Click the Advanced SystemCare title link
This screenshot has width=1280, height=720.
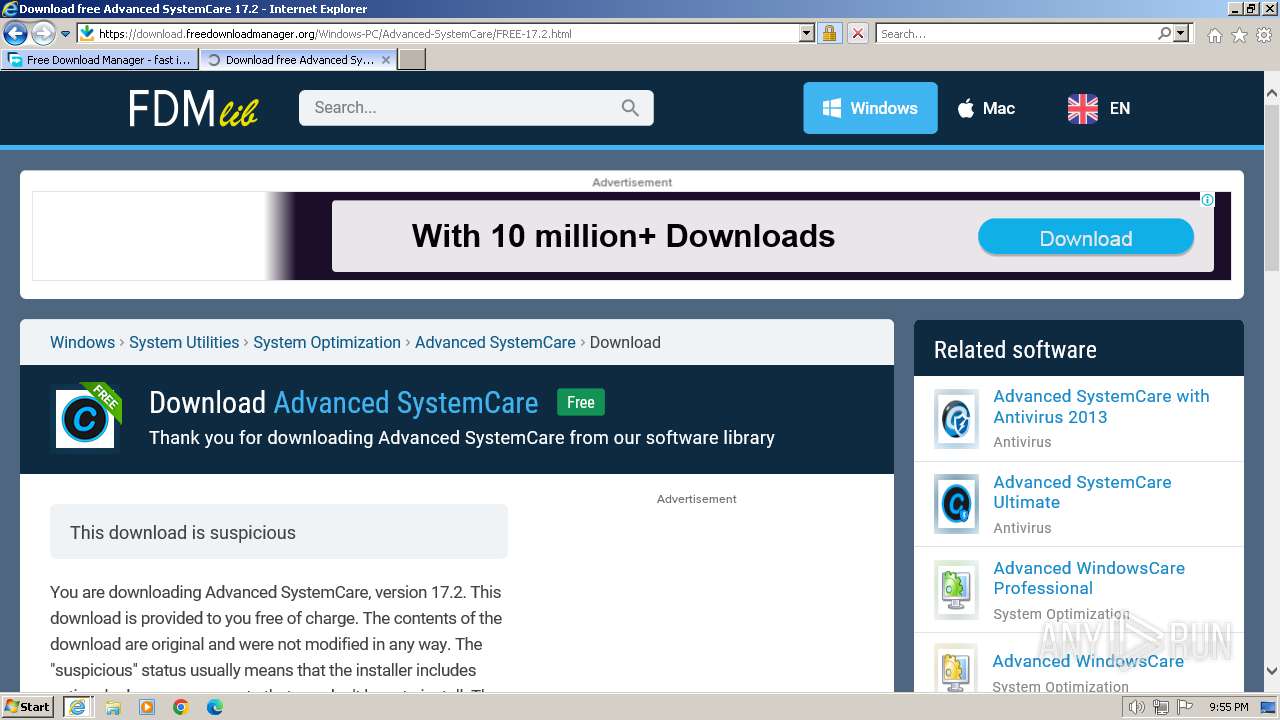click(x=406, y=403)
